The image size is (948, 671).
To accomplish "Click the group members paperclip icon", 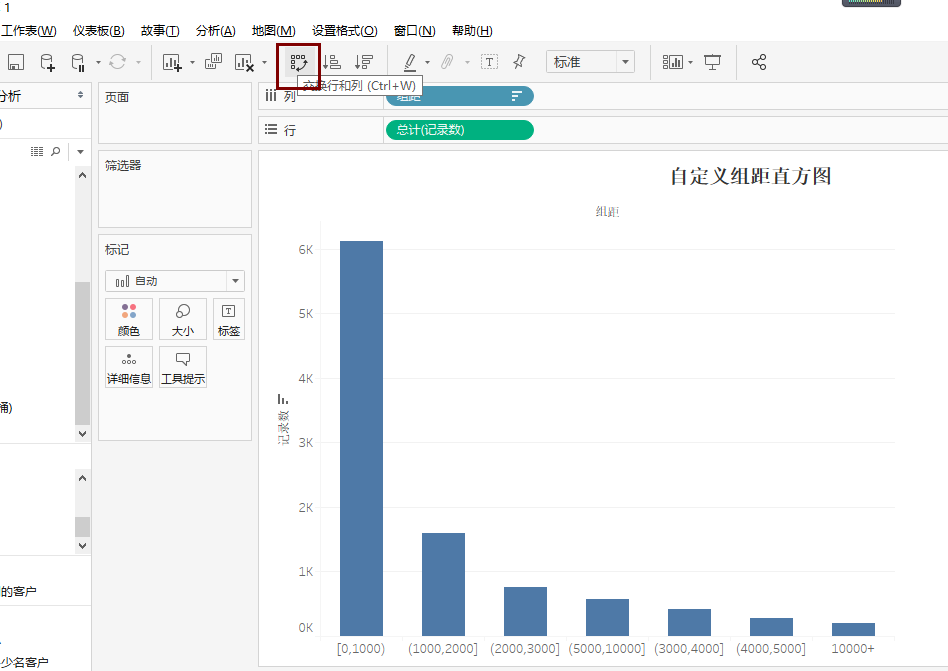I will (447, 62).
